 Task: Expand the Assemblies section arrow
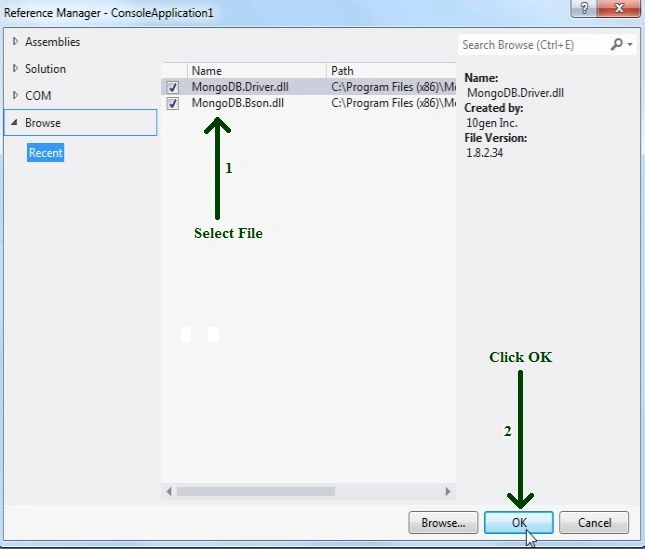coord(15,42)
